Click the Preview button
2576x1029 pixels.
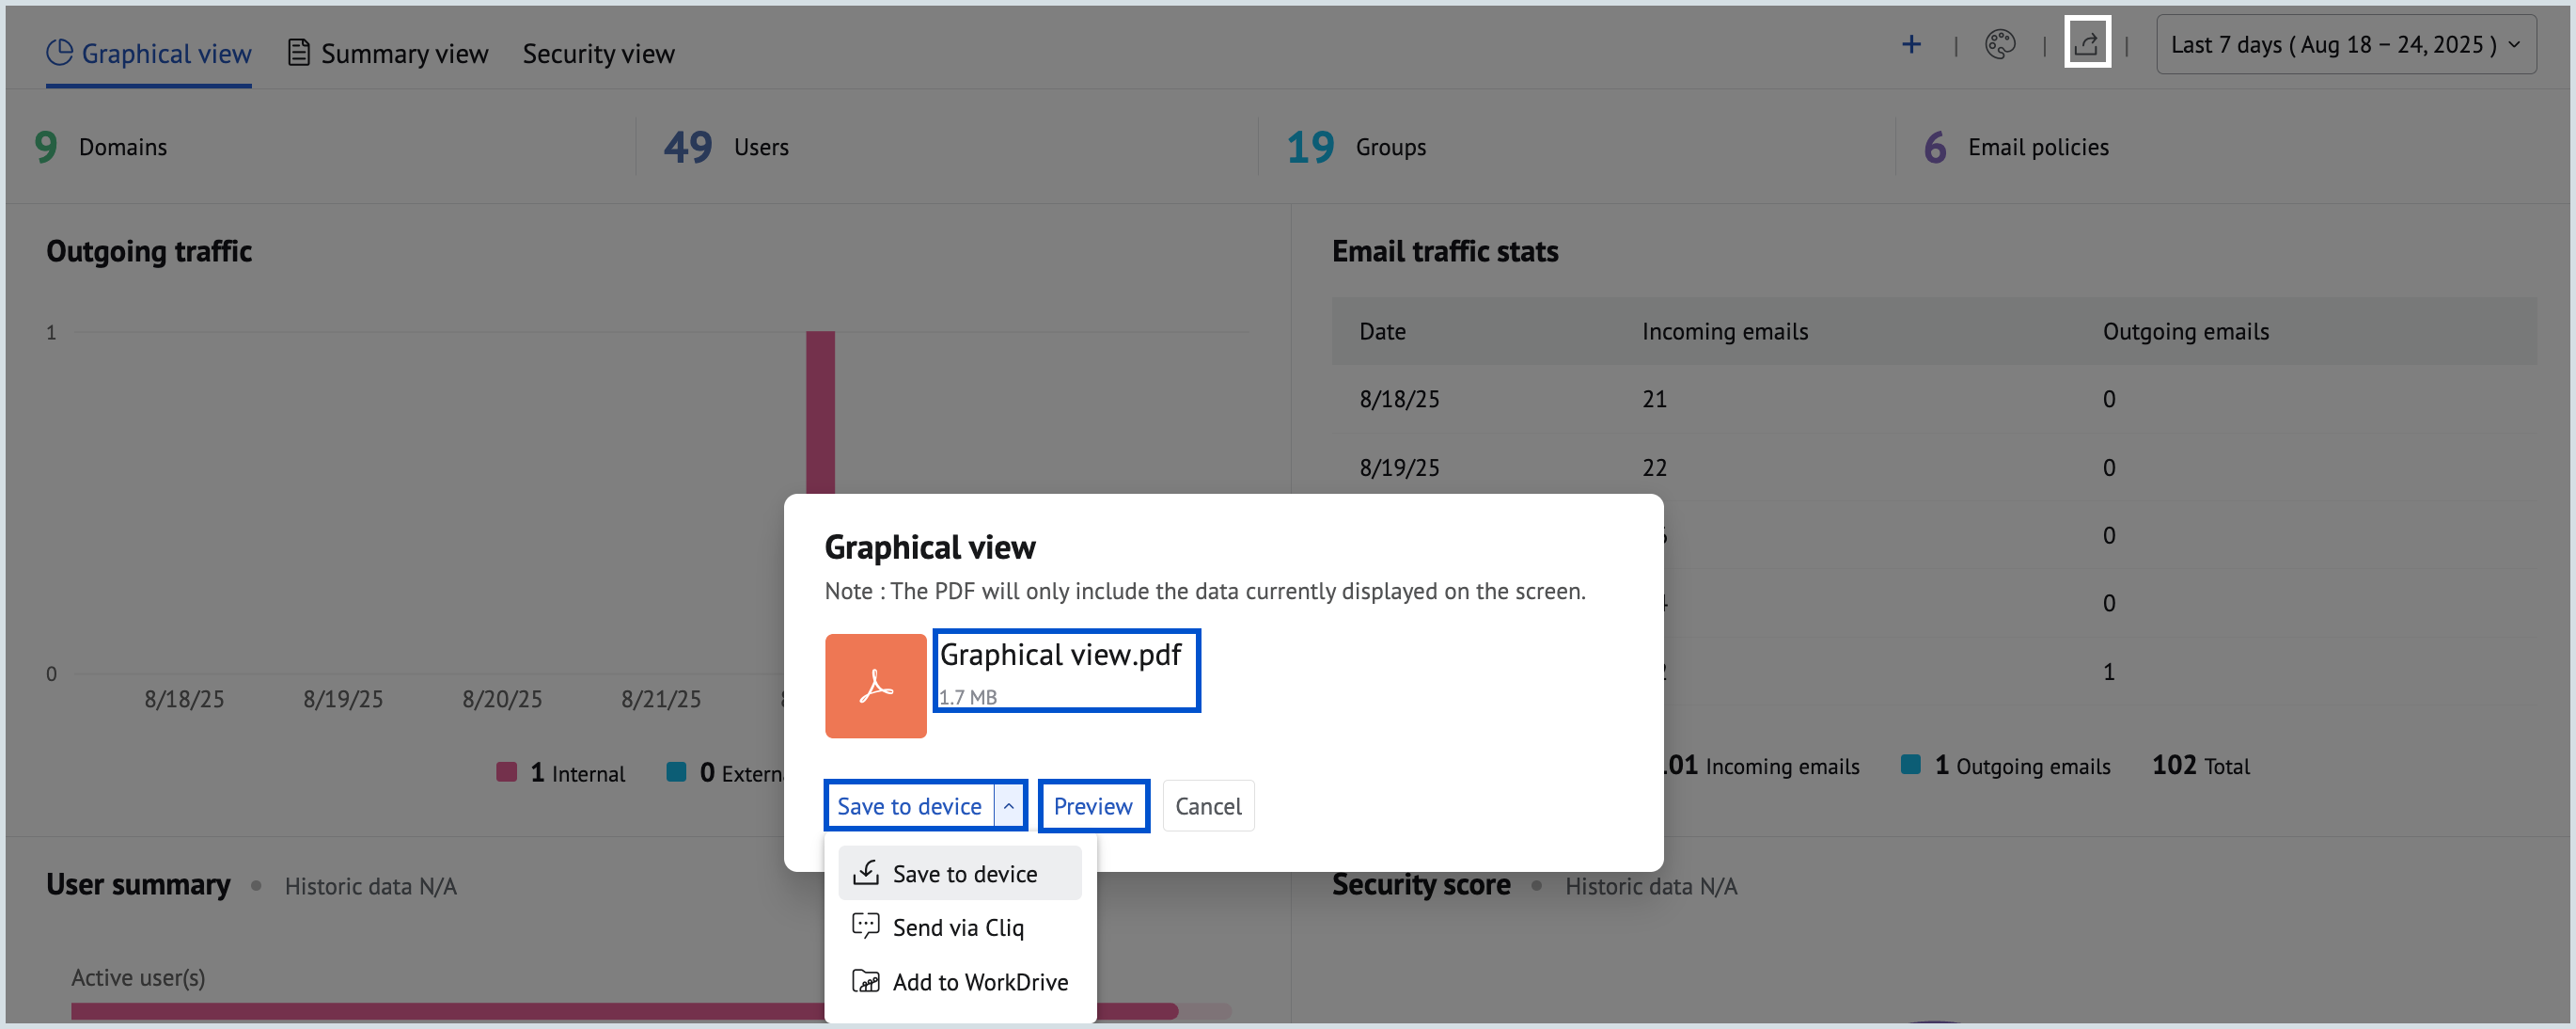[1092, 805]
